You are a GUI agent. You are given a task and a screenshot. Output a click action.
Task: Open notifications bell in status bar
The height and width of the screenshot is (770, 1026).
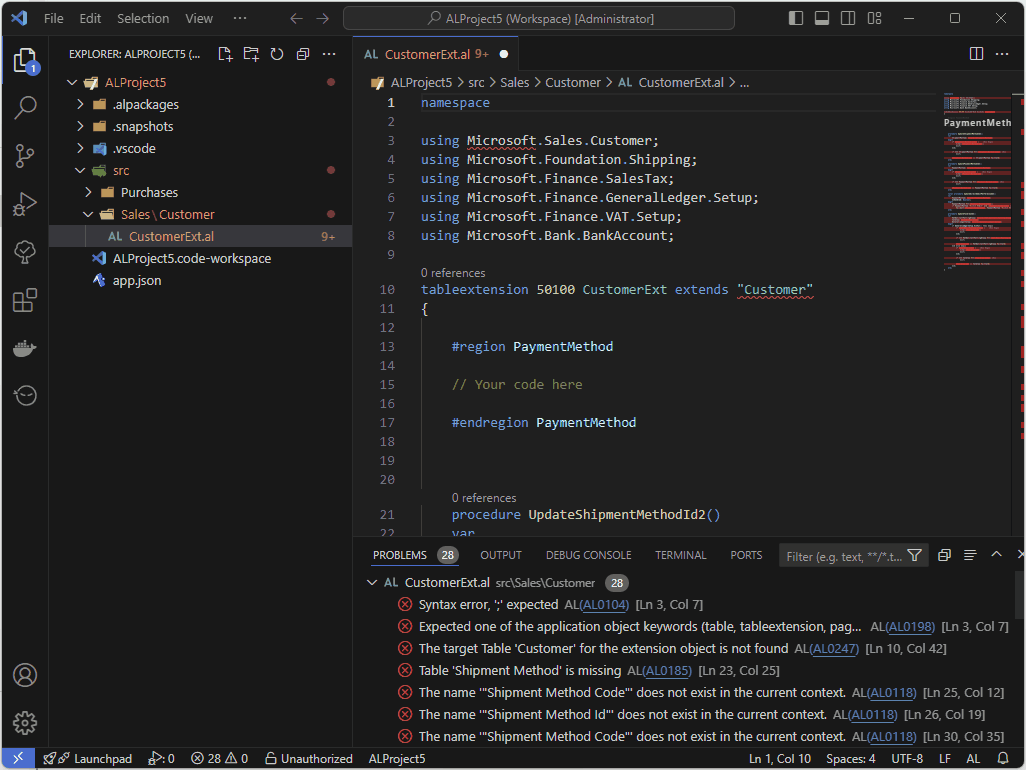point(1003,758)
